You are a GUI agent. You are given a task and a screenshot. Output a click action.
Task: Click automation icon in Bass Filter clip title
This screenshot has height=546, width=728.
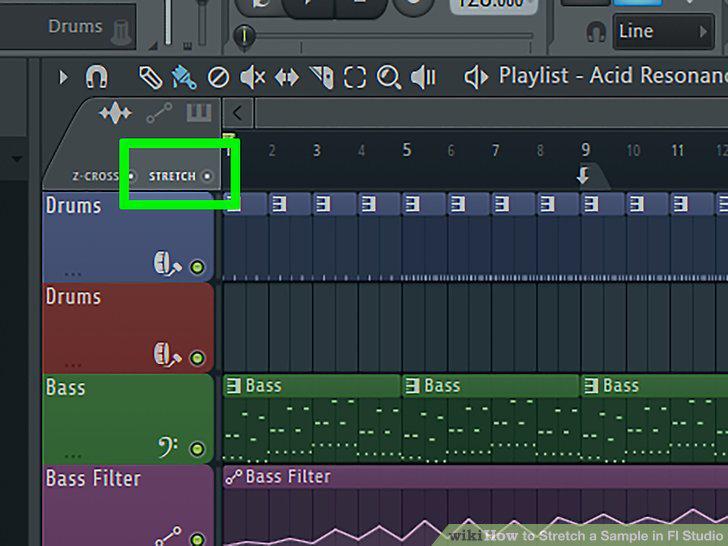click(x=234, y=477)
